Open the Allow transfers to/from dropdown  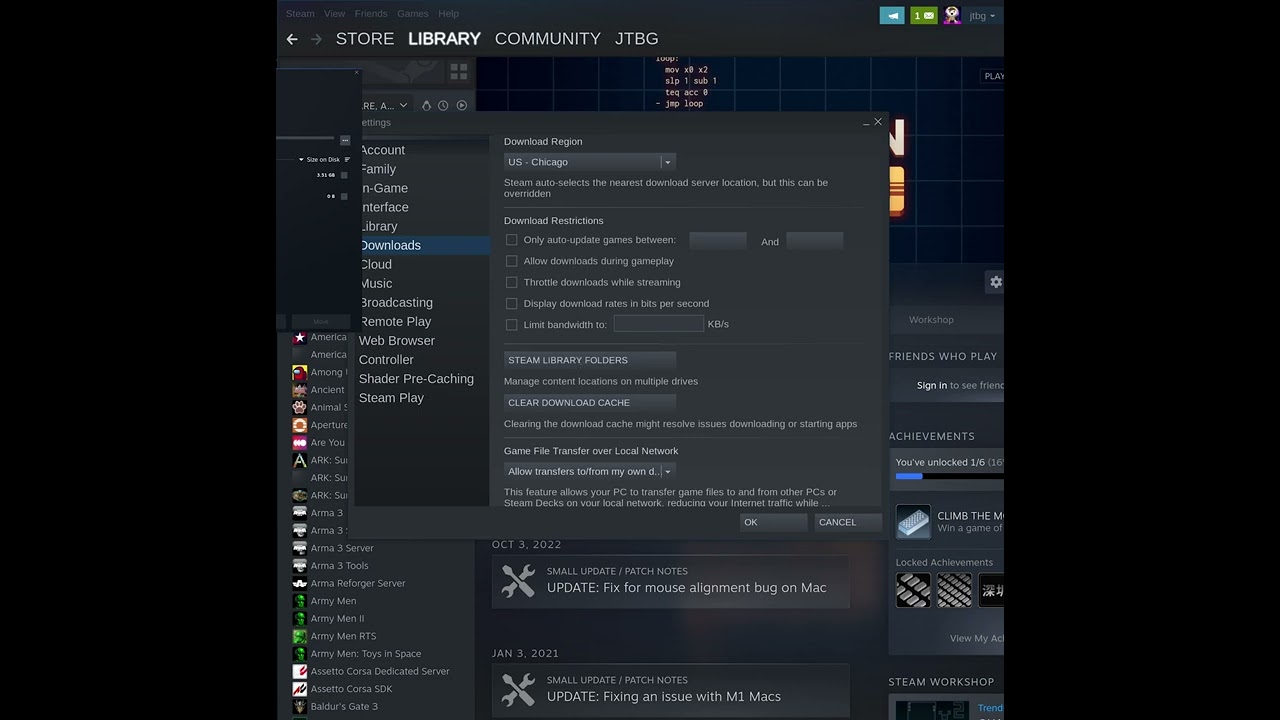click(589, 471)
